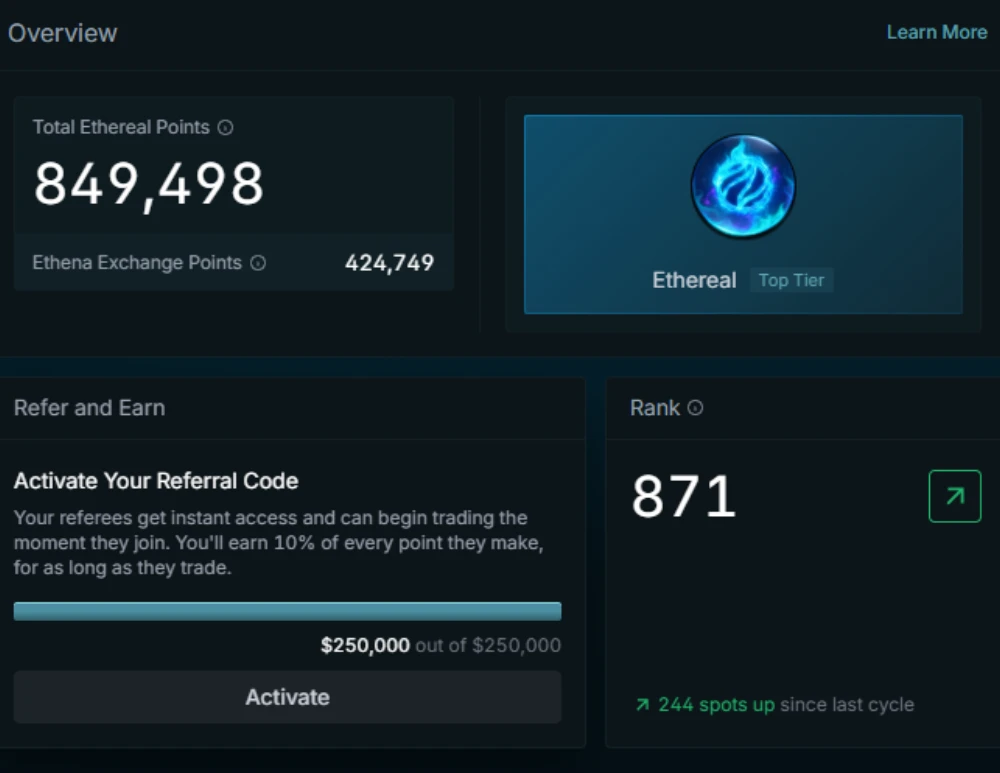
Task: Click the Total Ethereal Points info icon
Action: [x=226, y=128]
